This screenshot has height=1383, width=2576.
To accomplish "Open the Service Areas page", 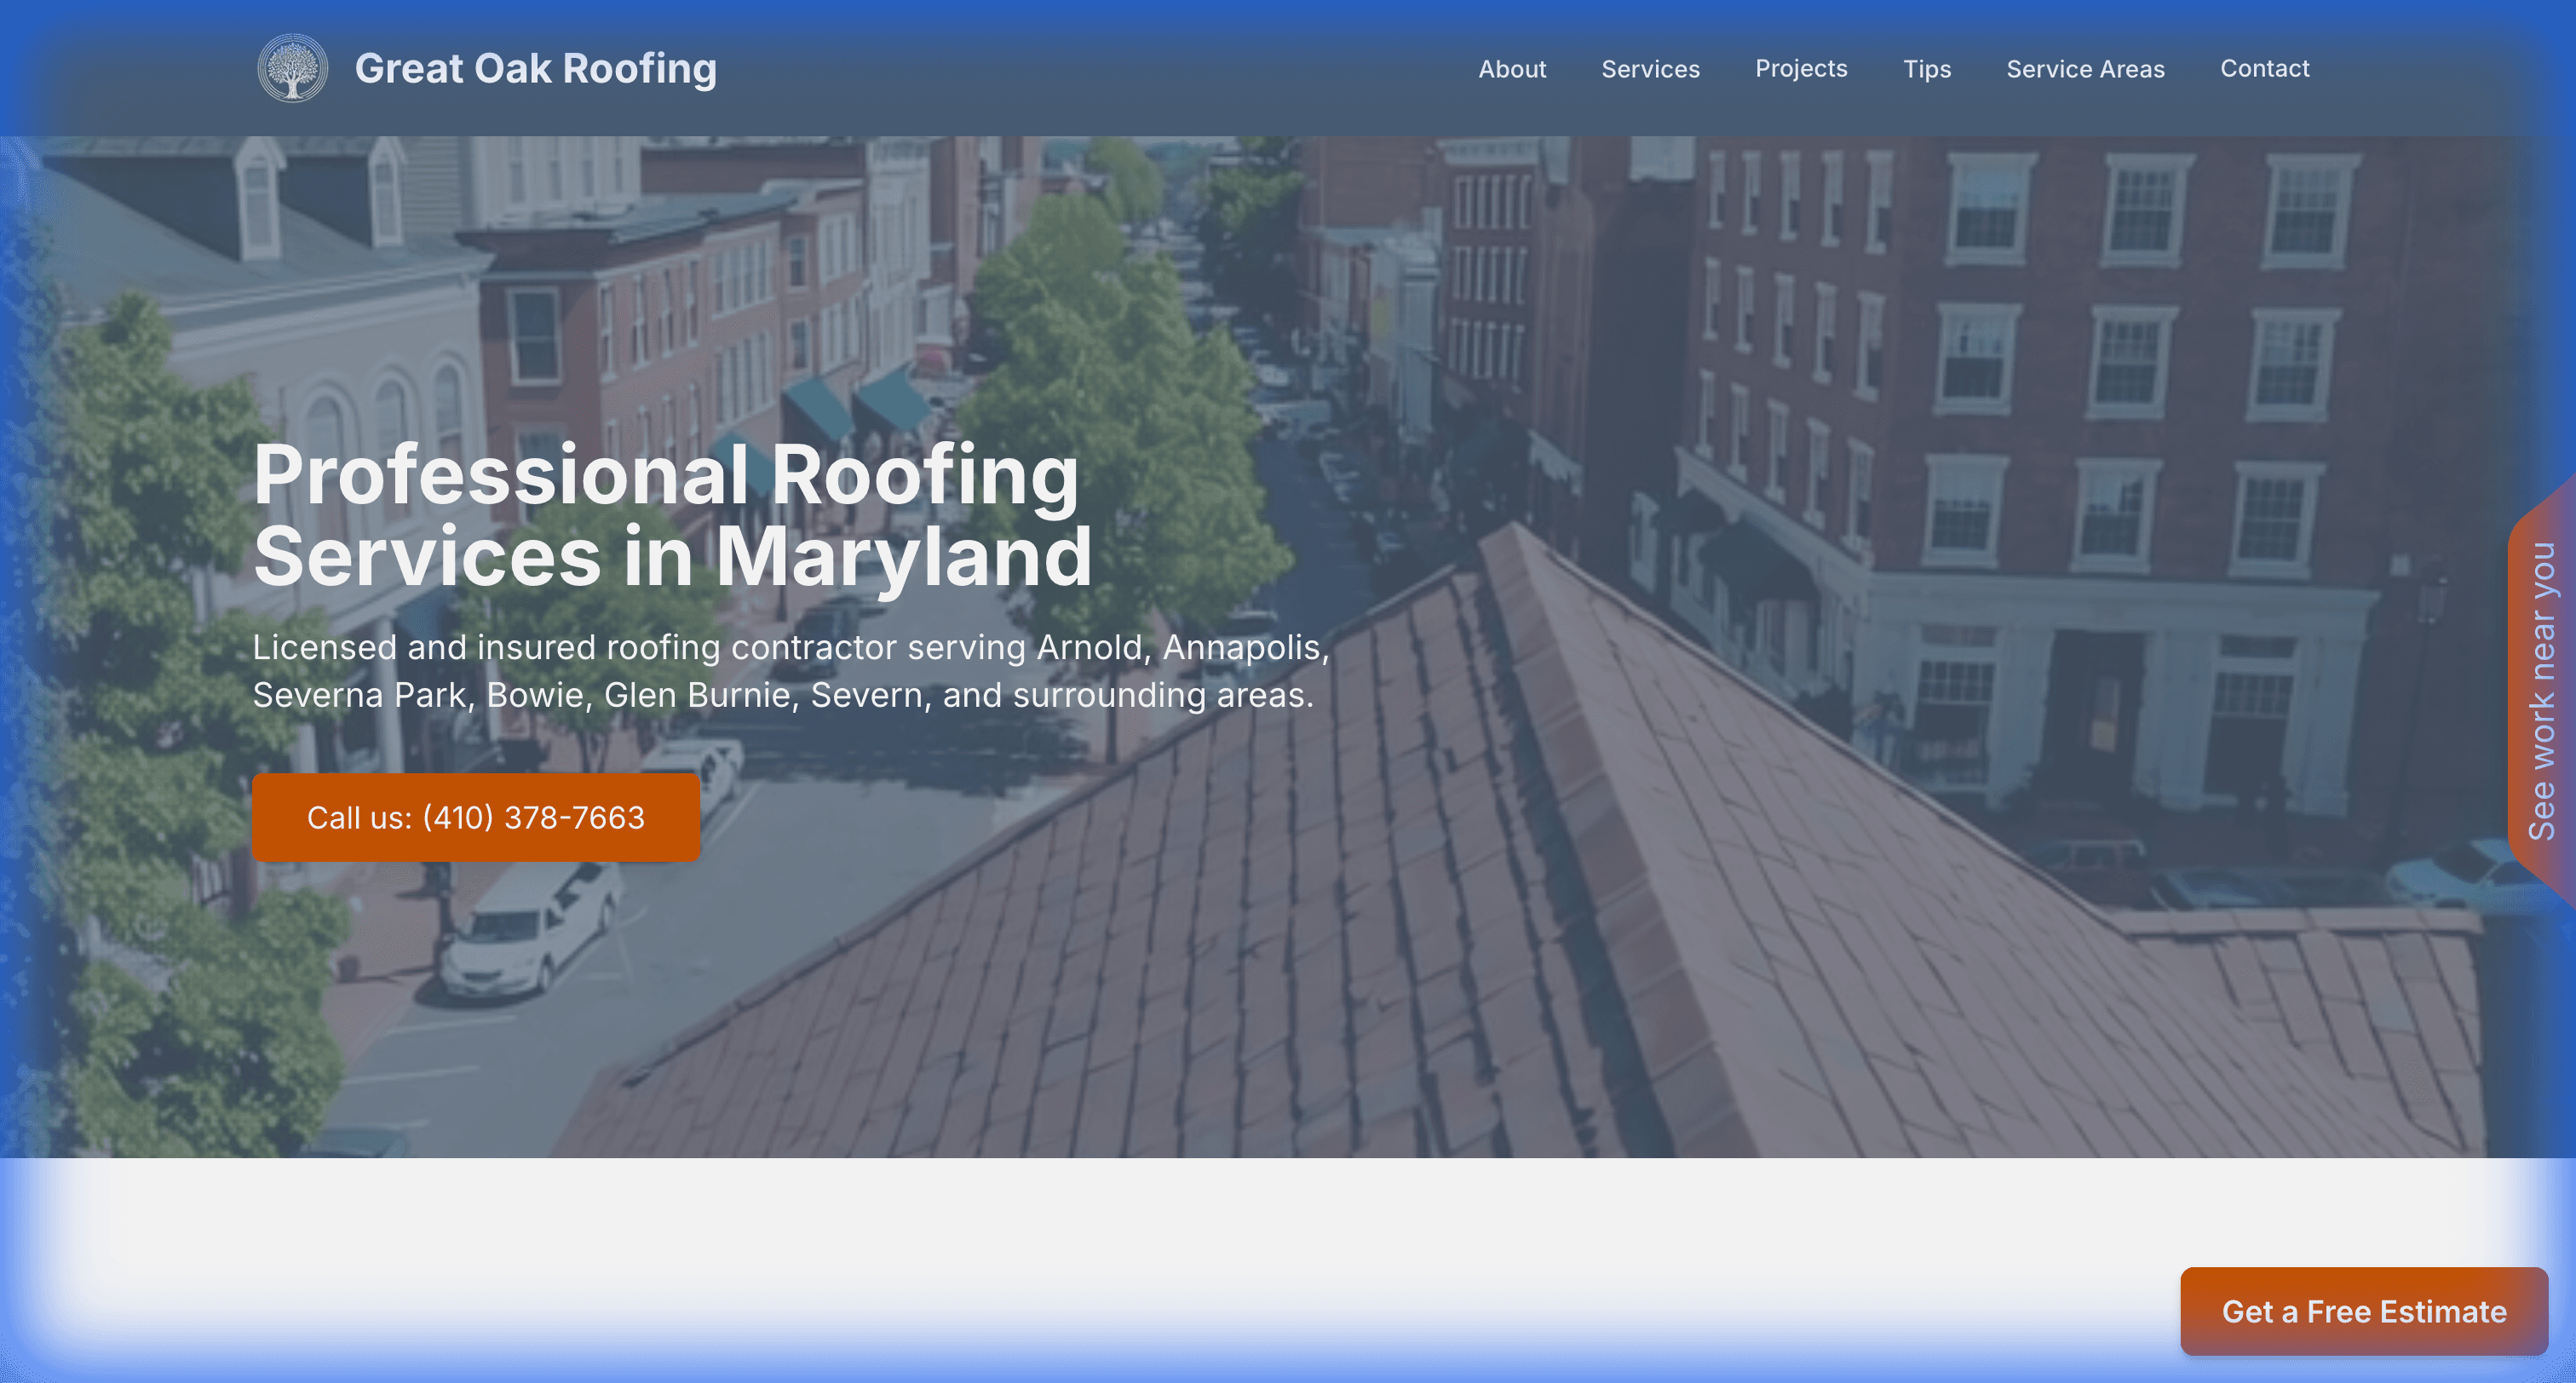I will click(x=2085, y=69).
